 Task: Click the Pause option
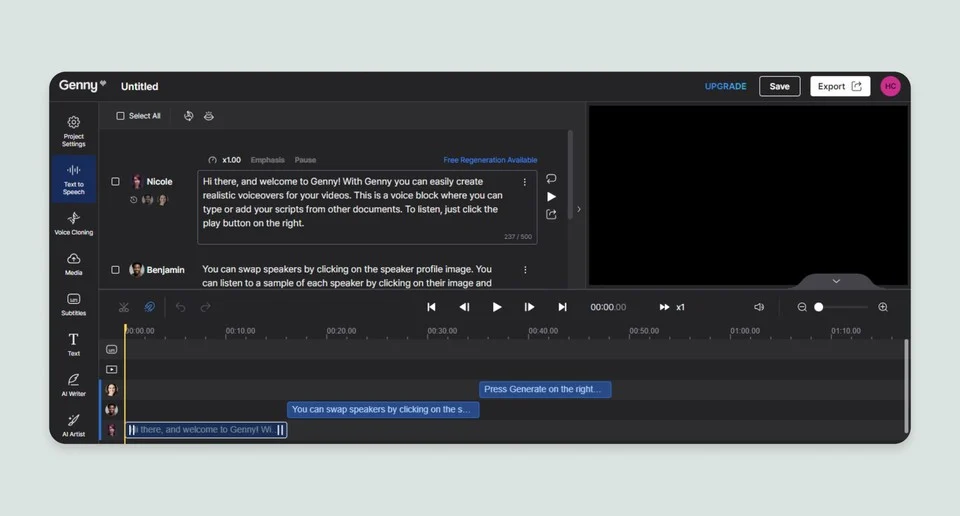pos(305,160)
